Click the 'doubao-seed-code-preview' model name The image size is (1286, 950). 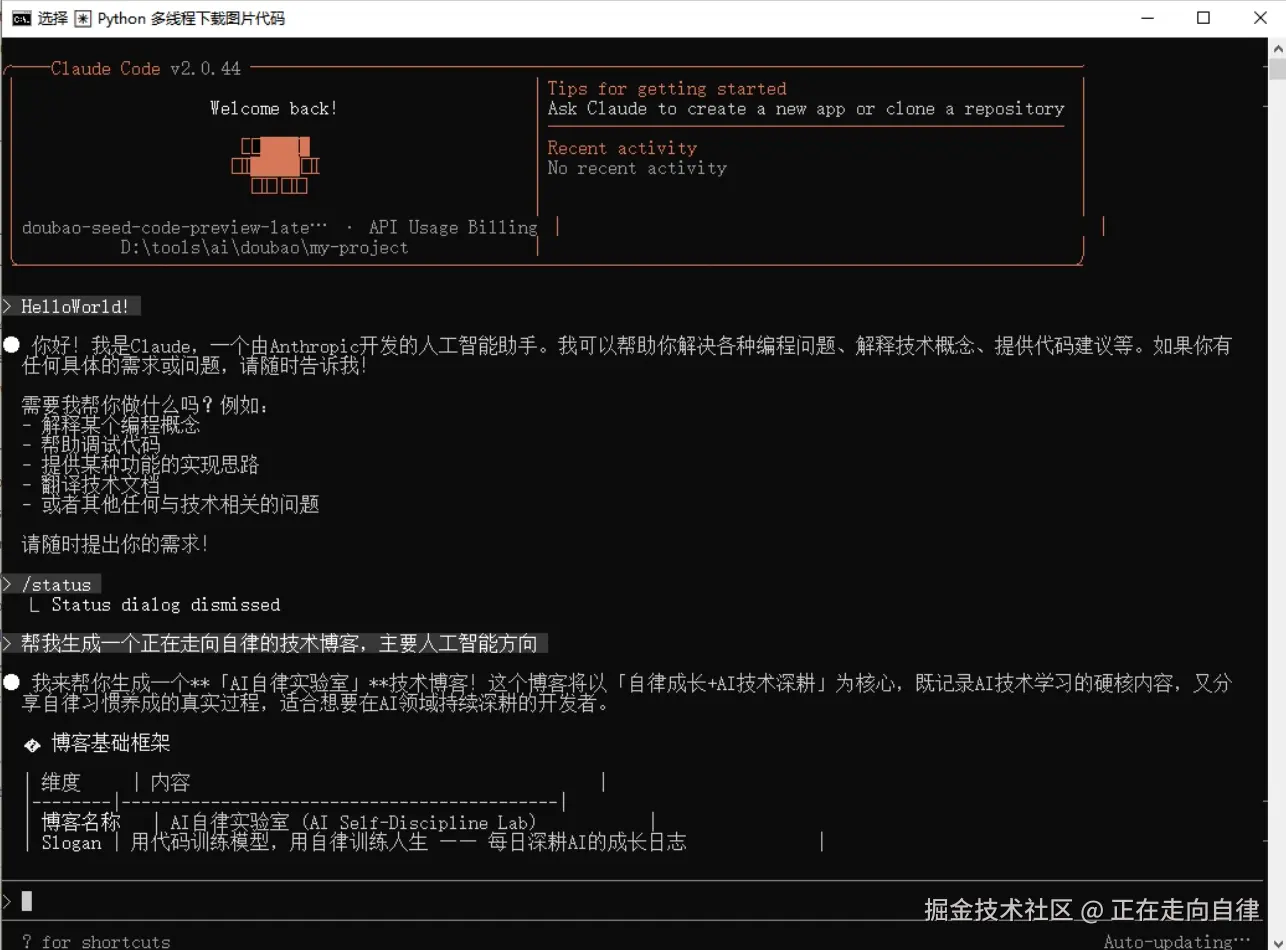174,227
